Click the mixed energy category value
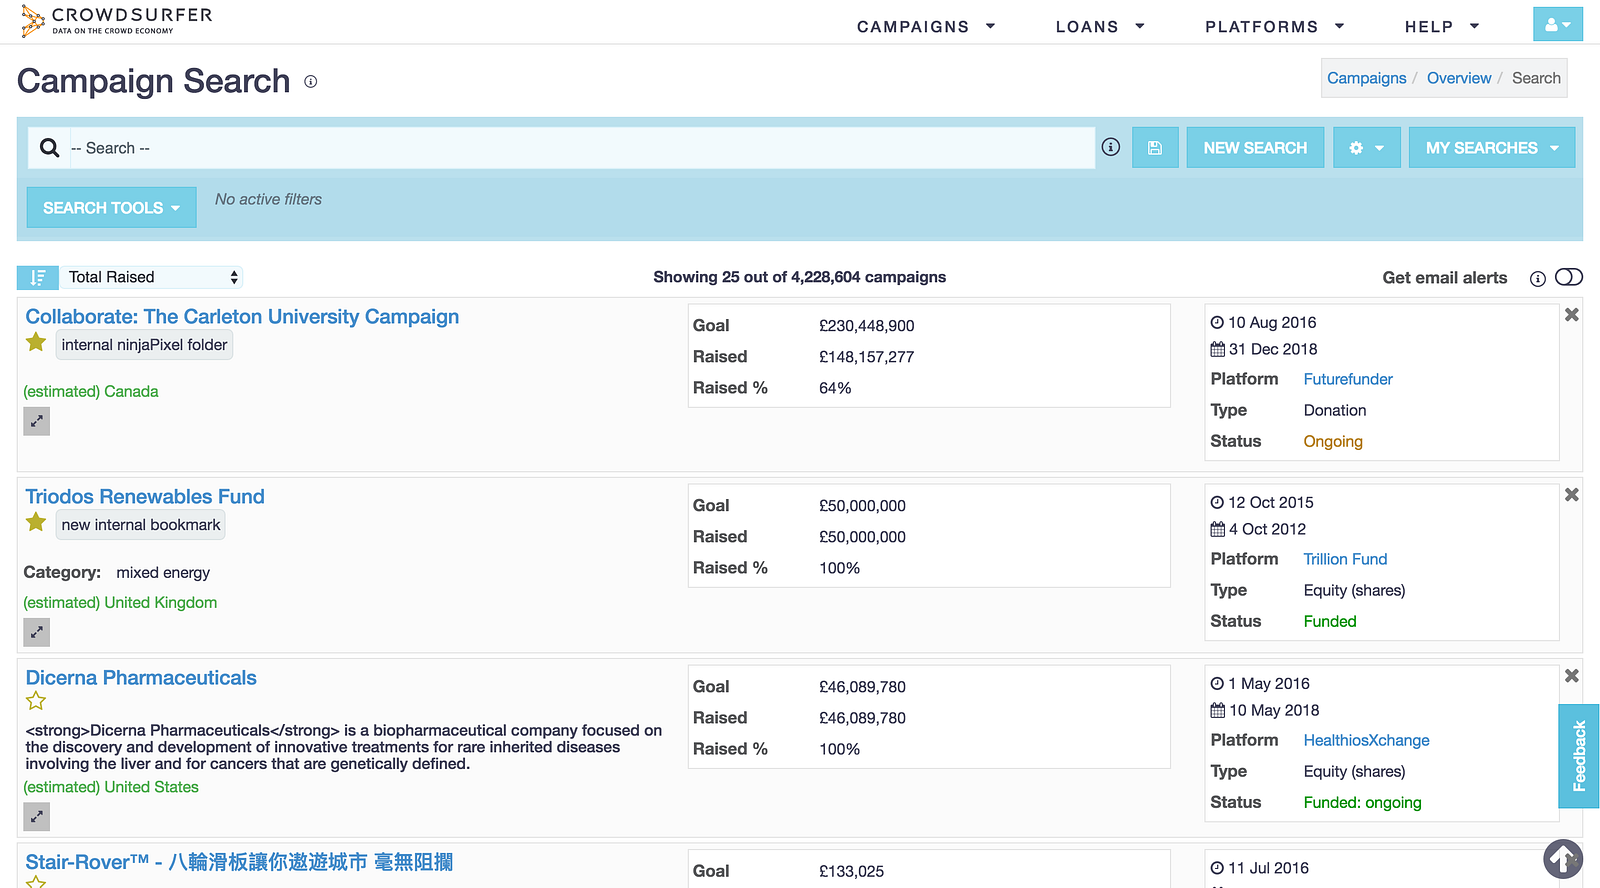 (x=163, y=572)
